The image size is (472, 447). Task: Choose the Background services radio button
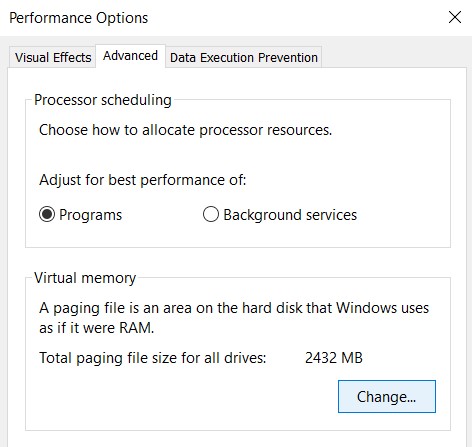[211, 214]
